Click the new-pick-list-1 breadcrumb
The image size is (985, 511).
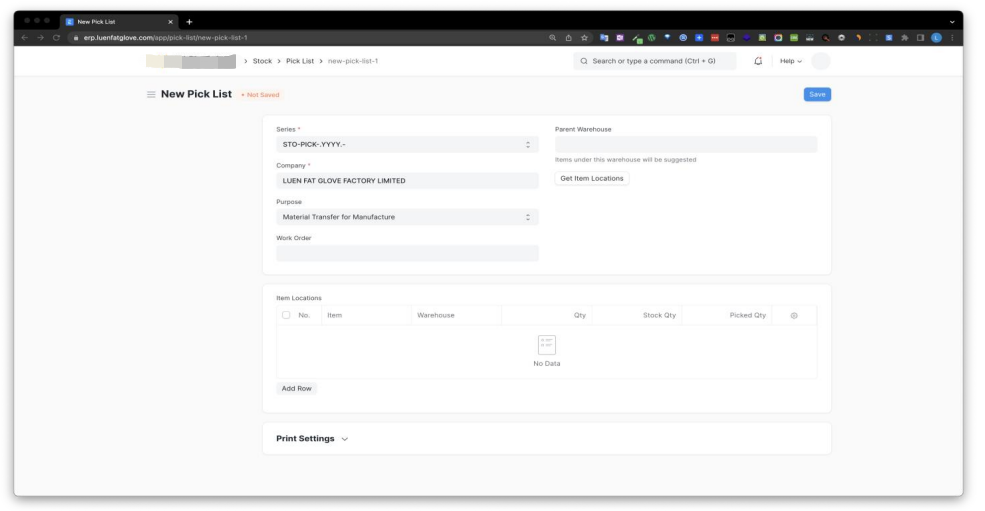click(x=353, y=61)
